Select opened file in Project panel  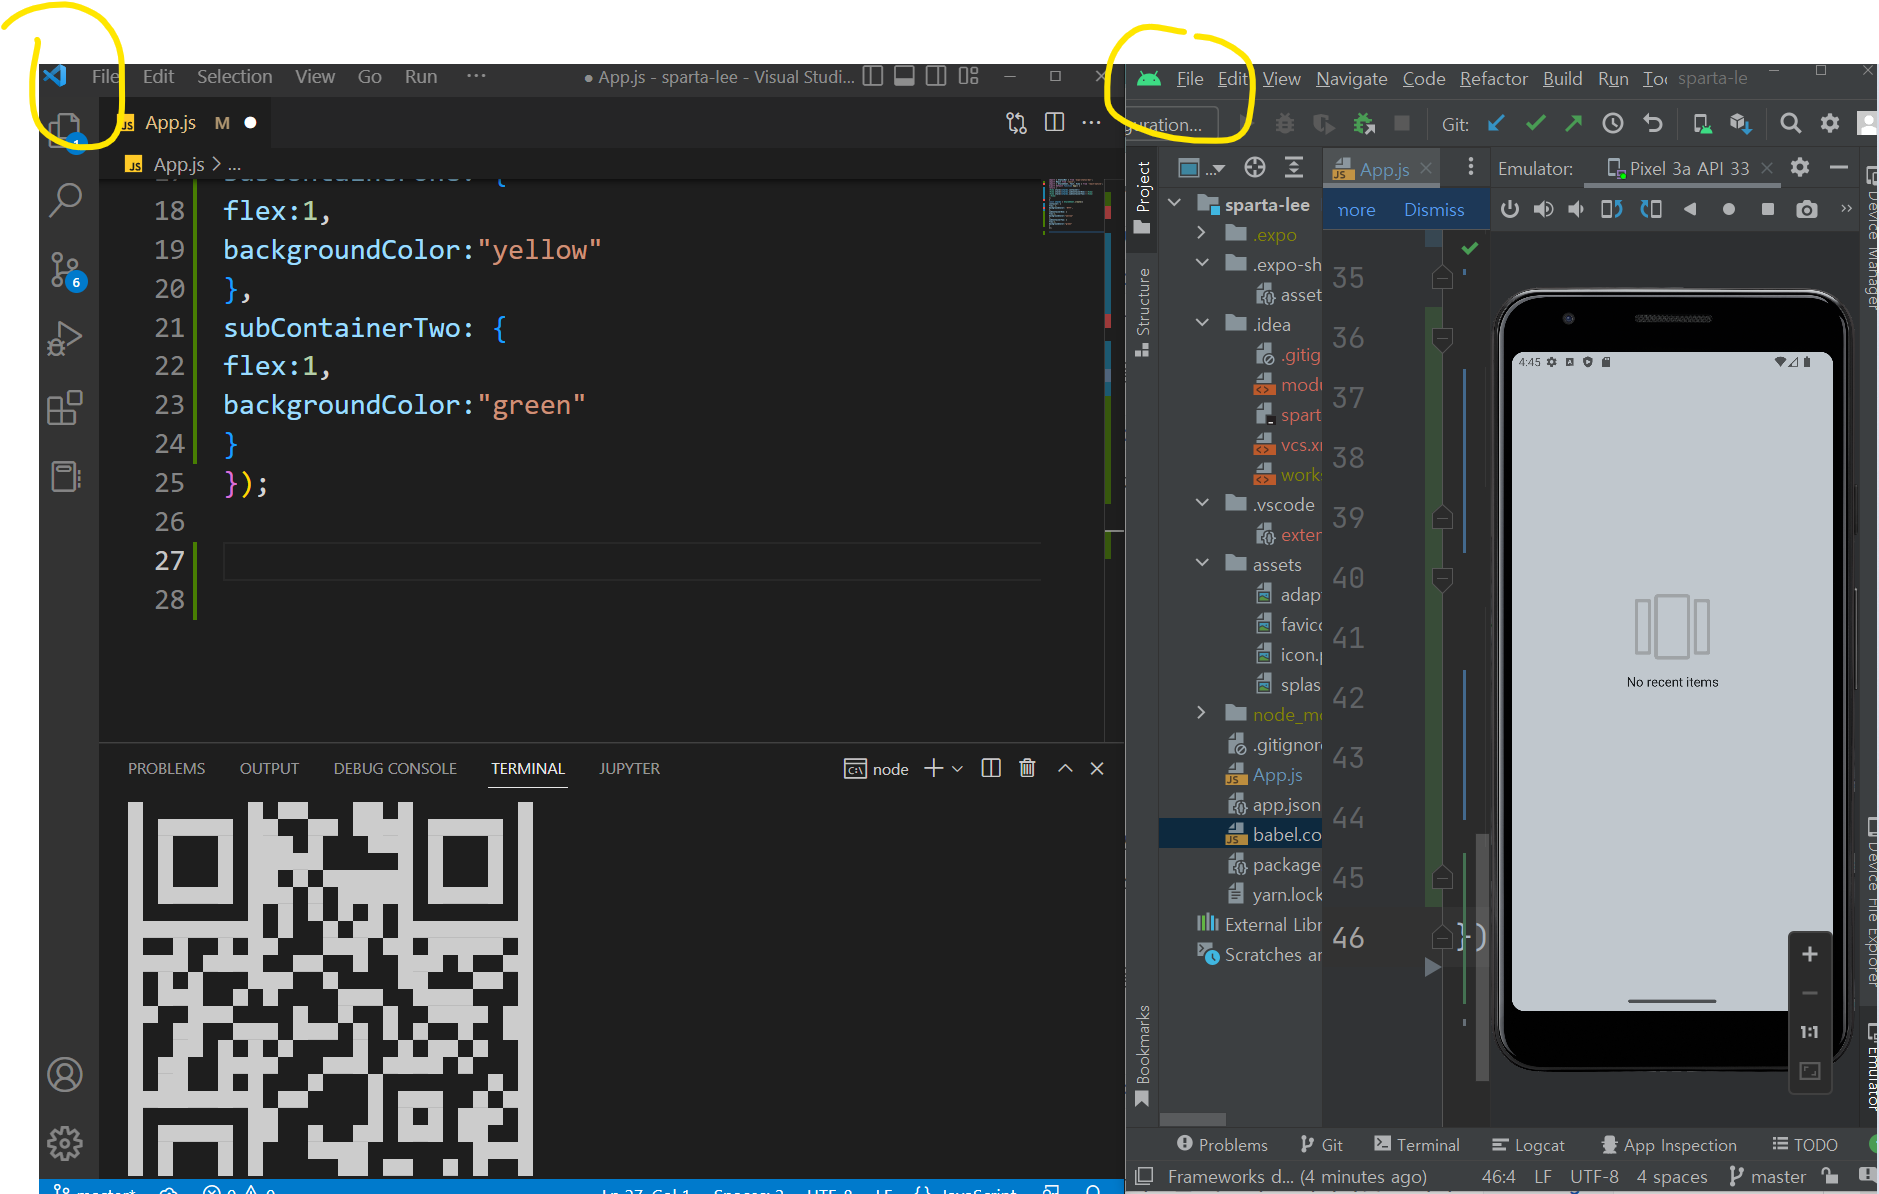click(1255, 167)
